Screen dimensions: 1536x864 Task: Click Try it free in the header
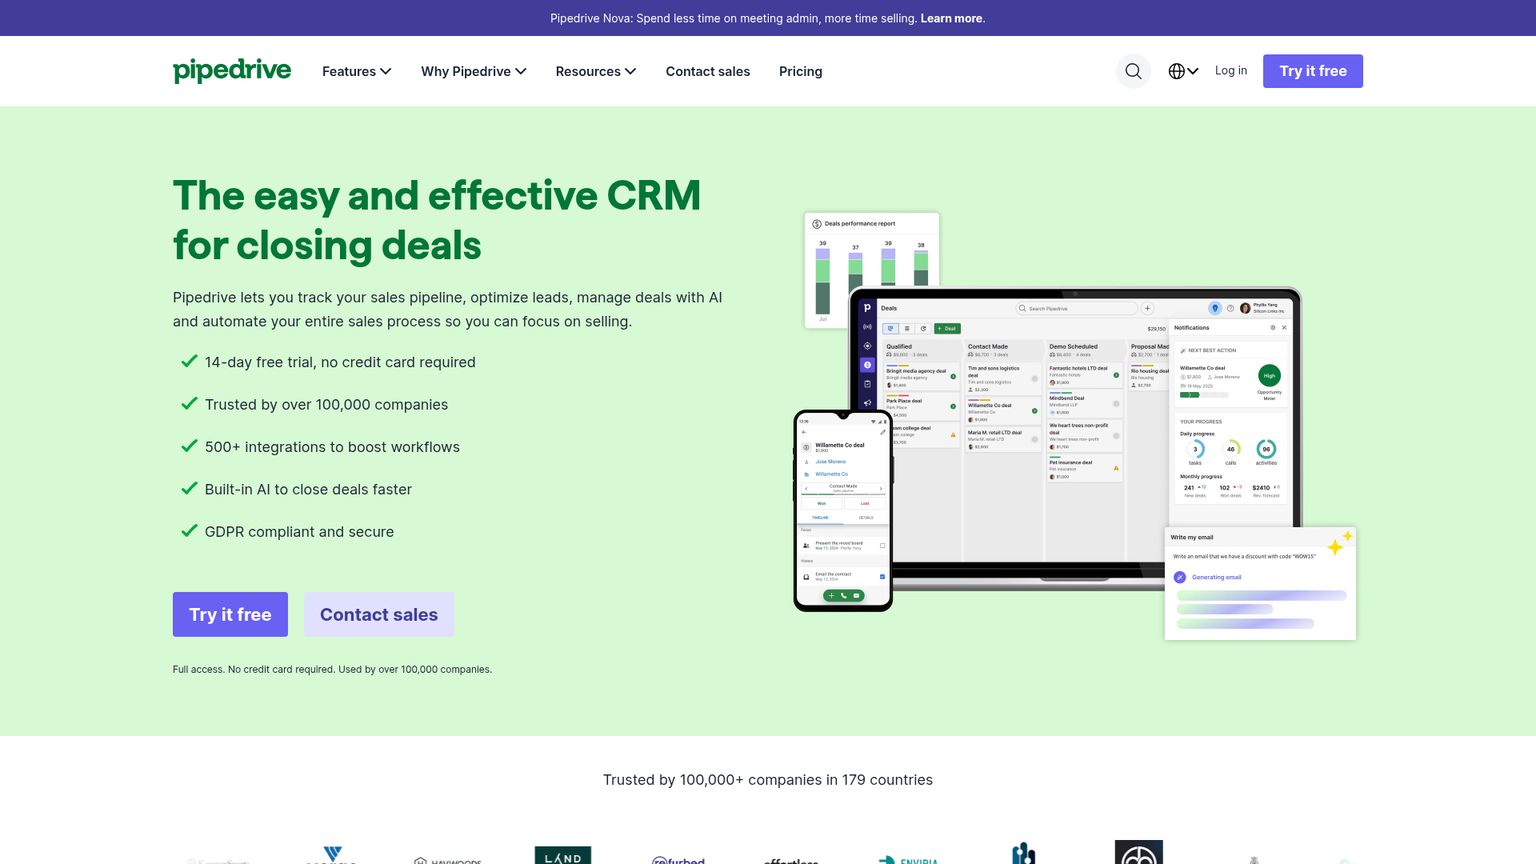[1313, 71]
